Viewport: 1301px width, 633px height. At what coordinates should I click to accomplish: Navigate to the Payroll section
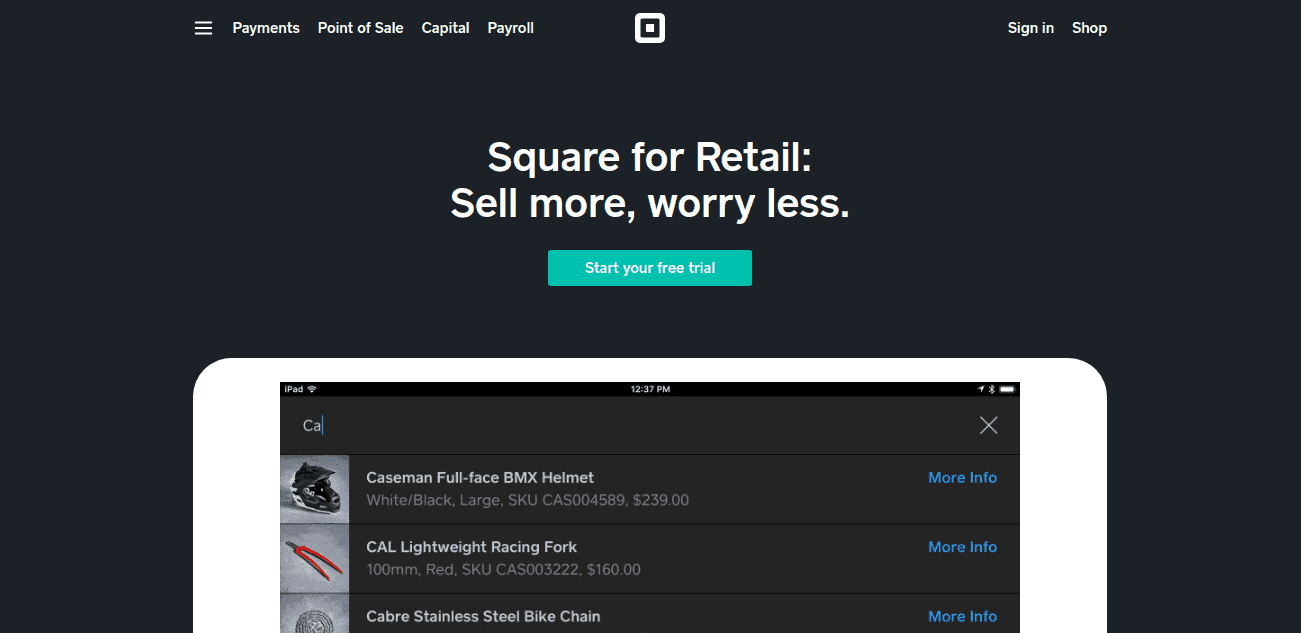point(510,28)
